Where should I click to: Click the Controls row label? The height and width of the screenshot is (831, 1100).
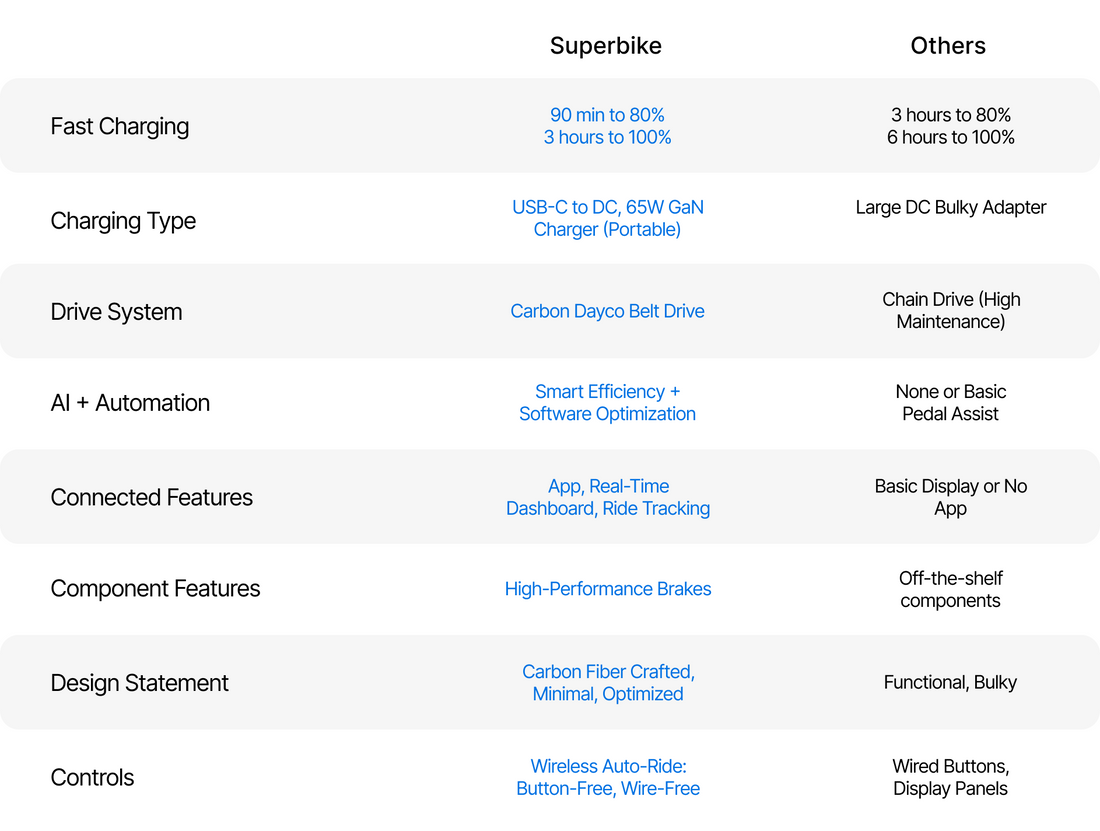(x=92, y=778)
